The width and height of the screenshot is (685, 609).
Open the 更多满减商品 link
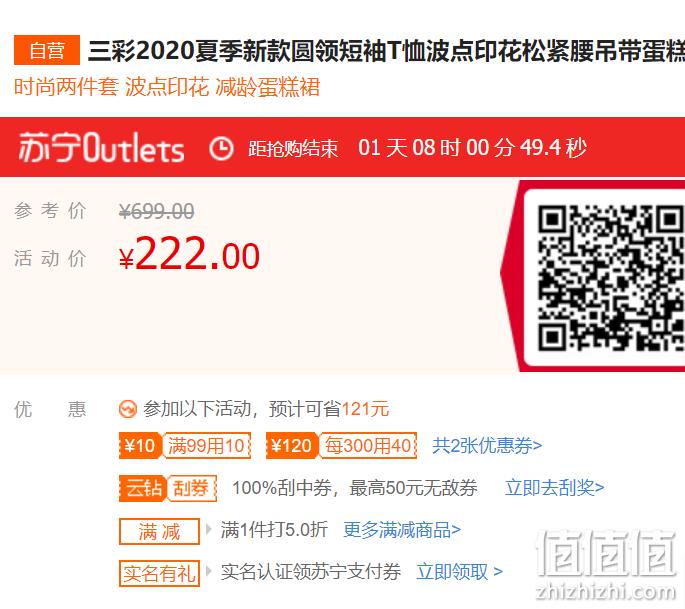(x=402, y=530)
